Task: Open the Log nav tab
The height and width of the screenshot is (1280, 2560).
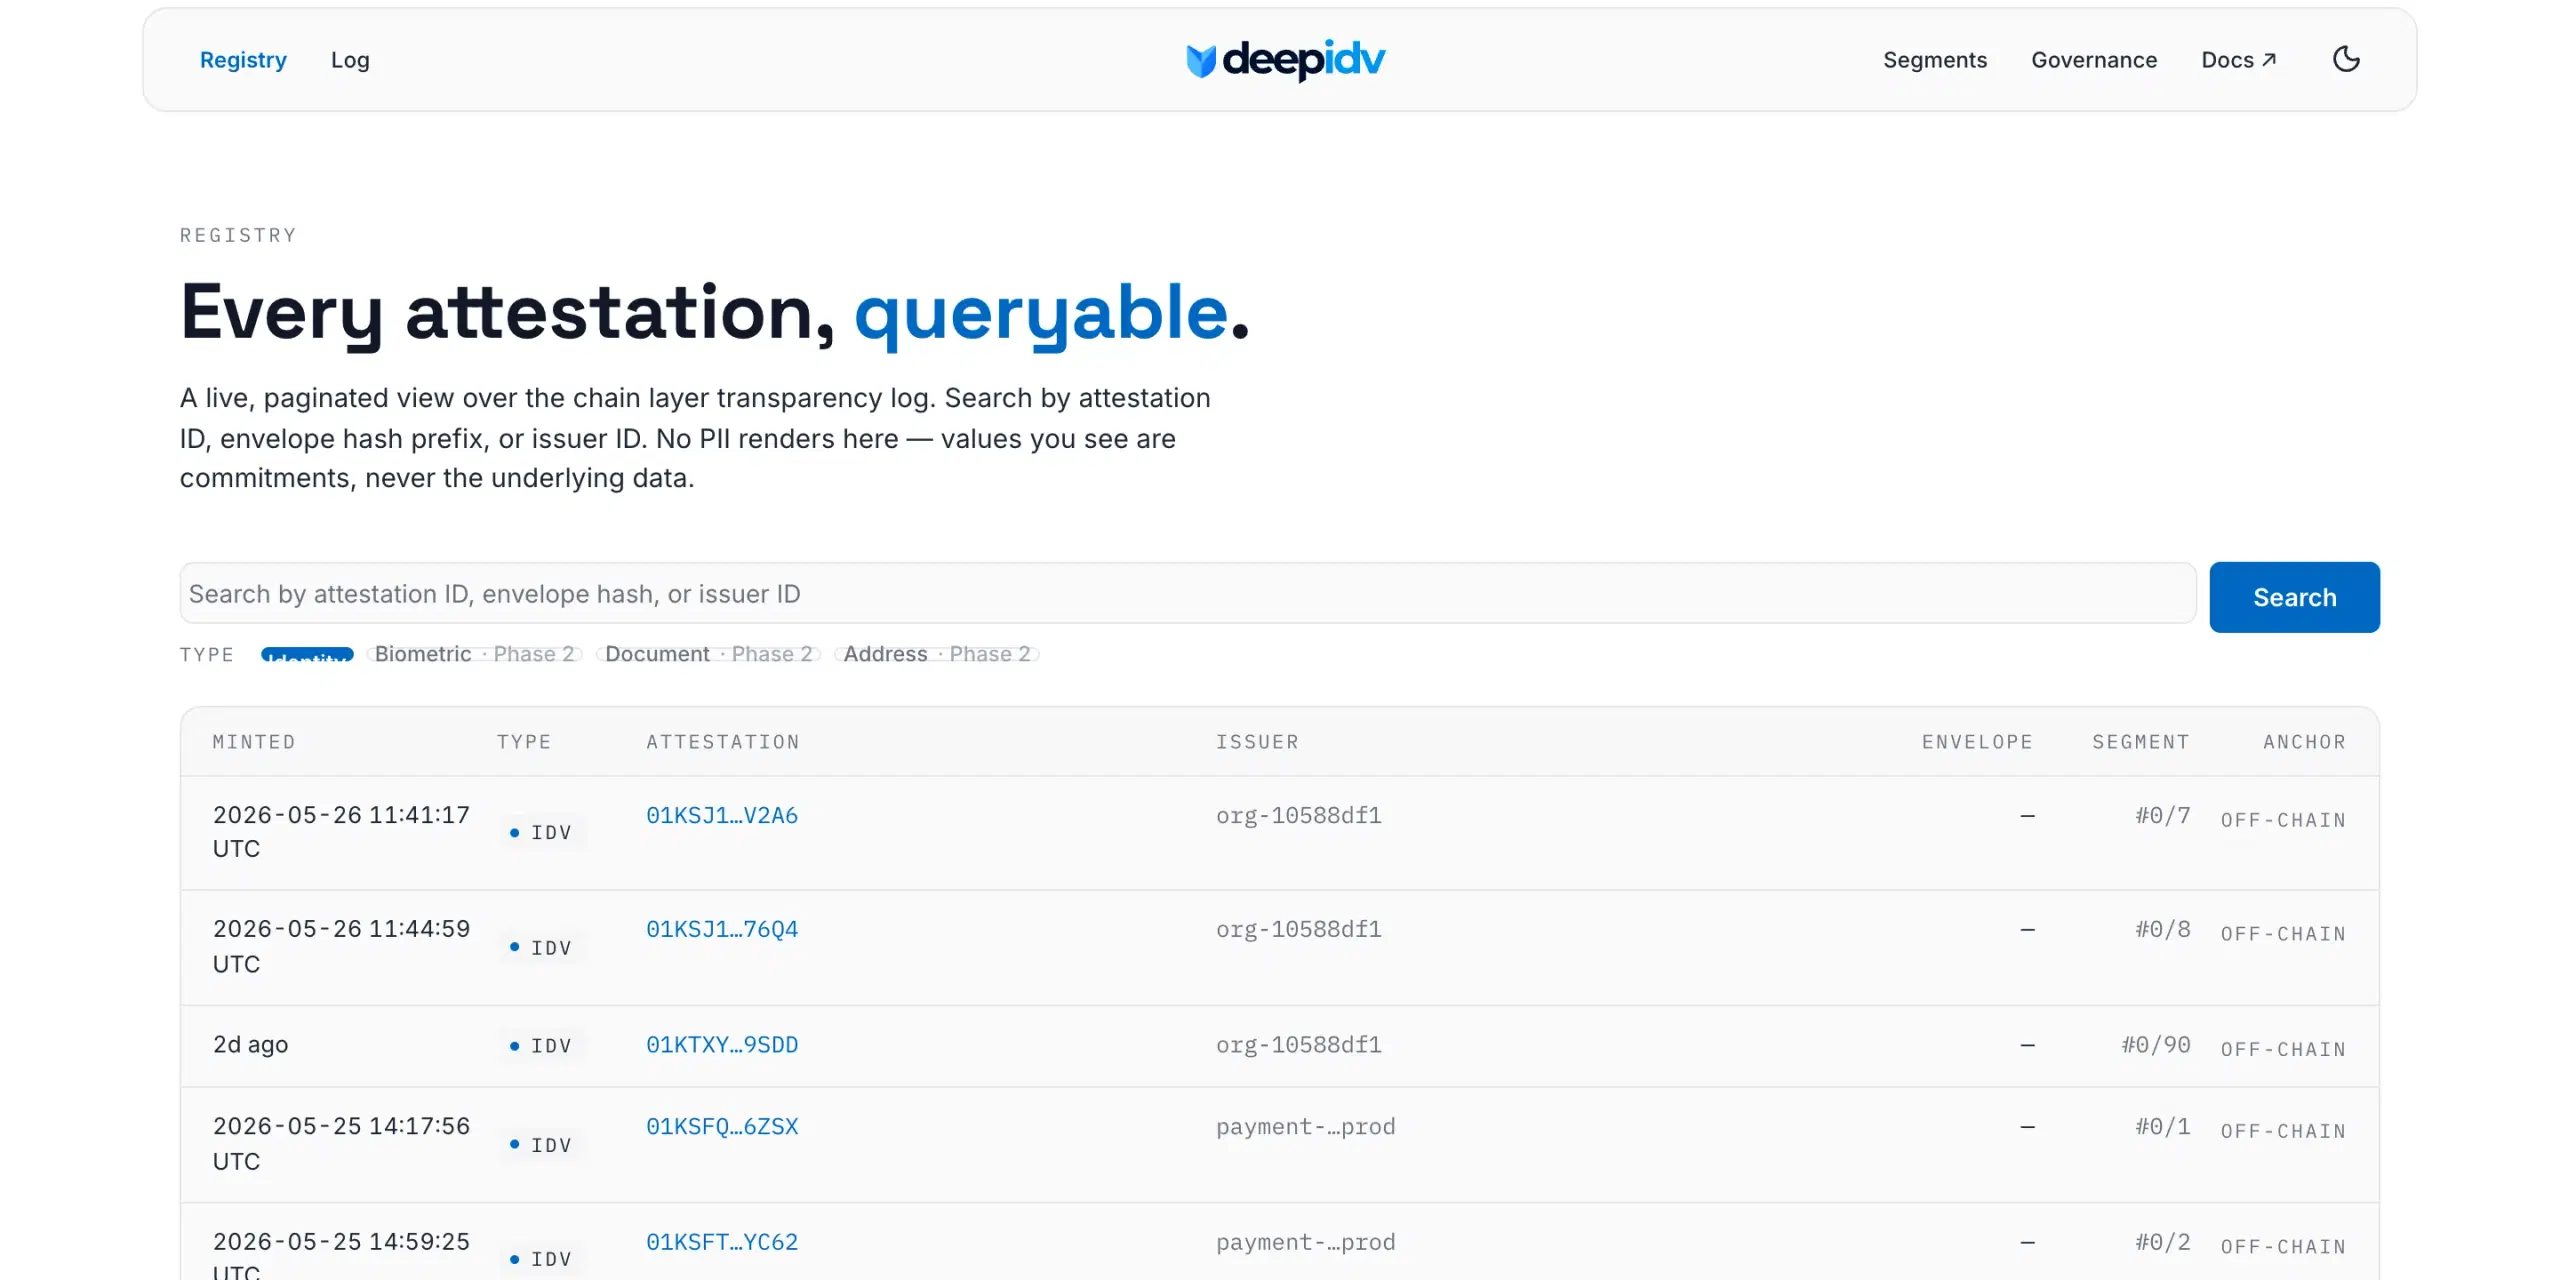Action: coord(350,60)
